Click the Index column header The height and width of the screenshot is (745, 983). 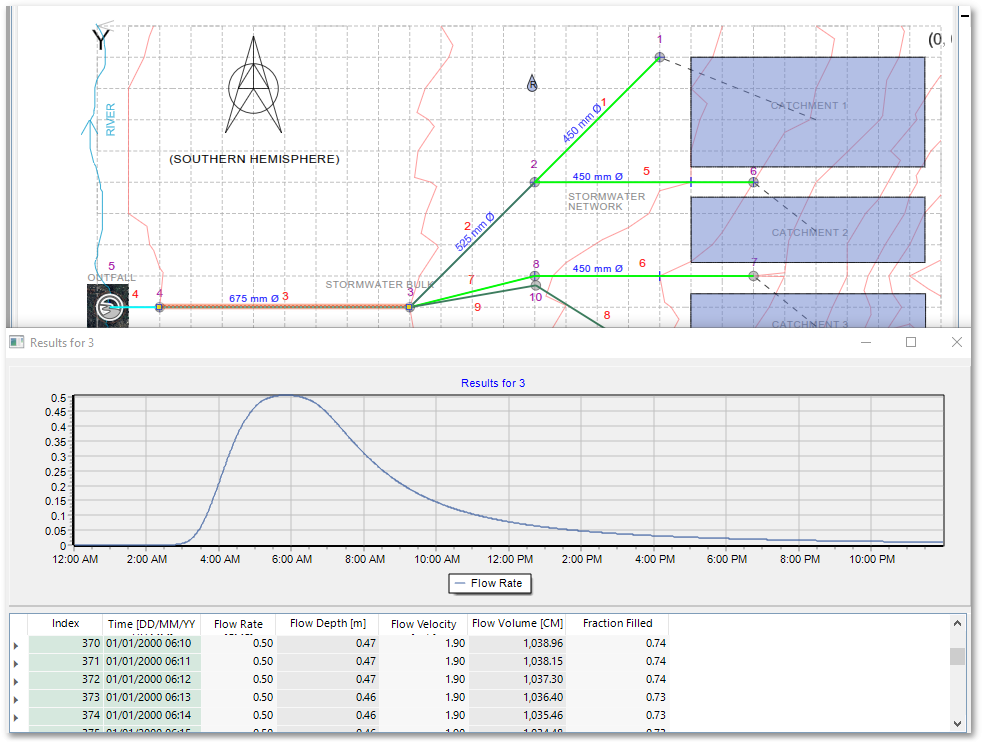coord(65,623)
